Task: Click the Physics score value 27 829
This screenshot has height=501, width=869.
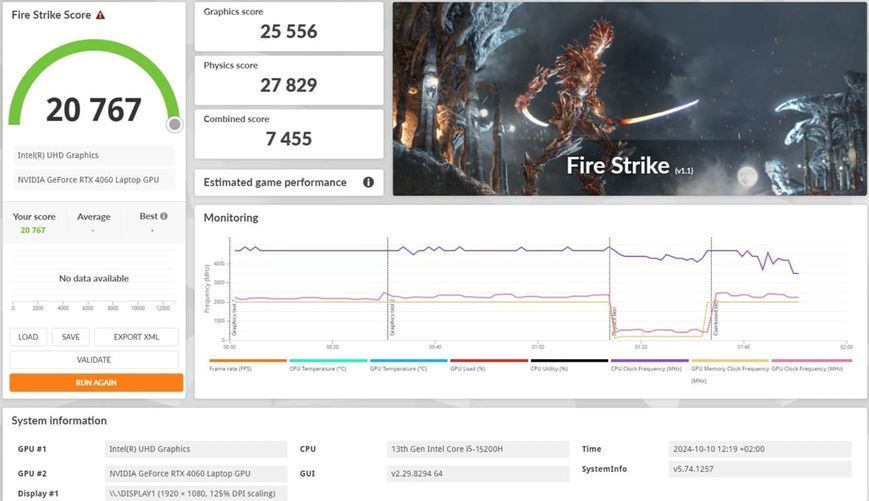Action: 289,85
